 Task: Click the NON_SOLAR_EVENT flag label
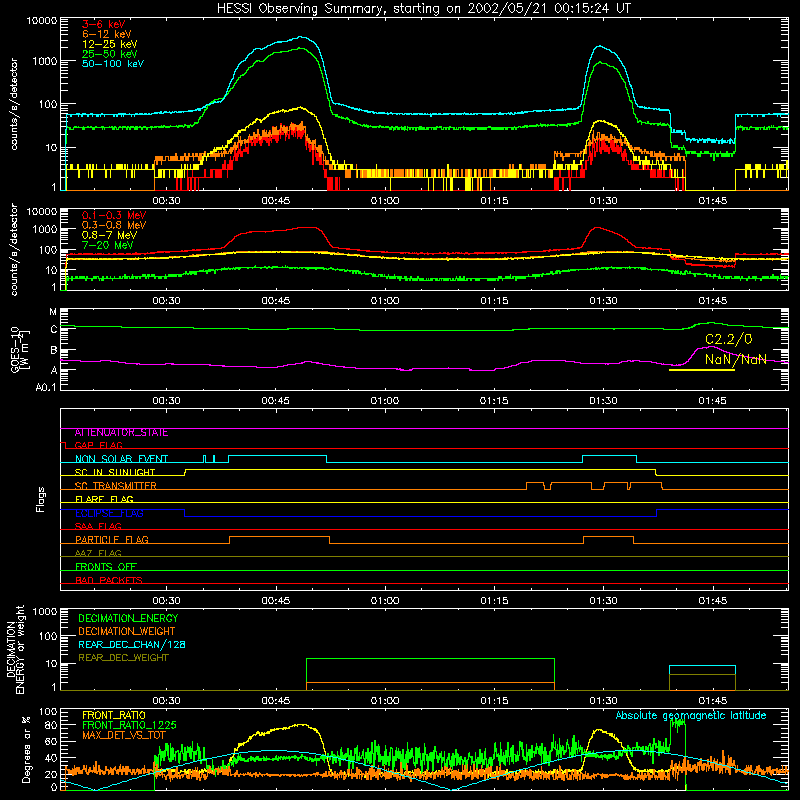pyautogui.click(x=121, y=459)
